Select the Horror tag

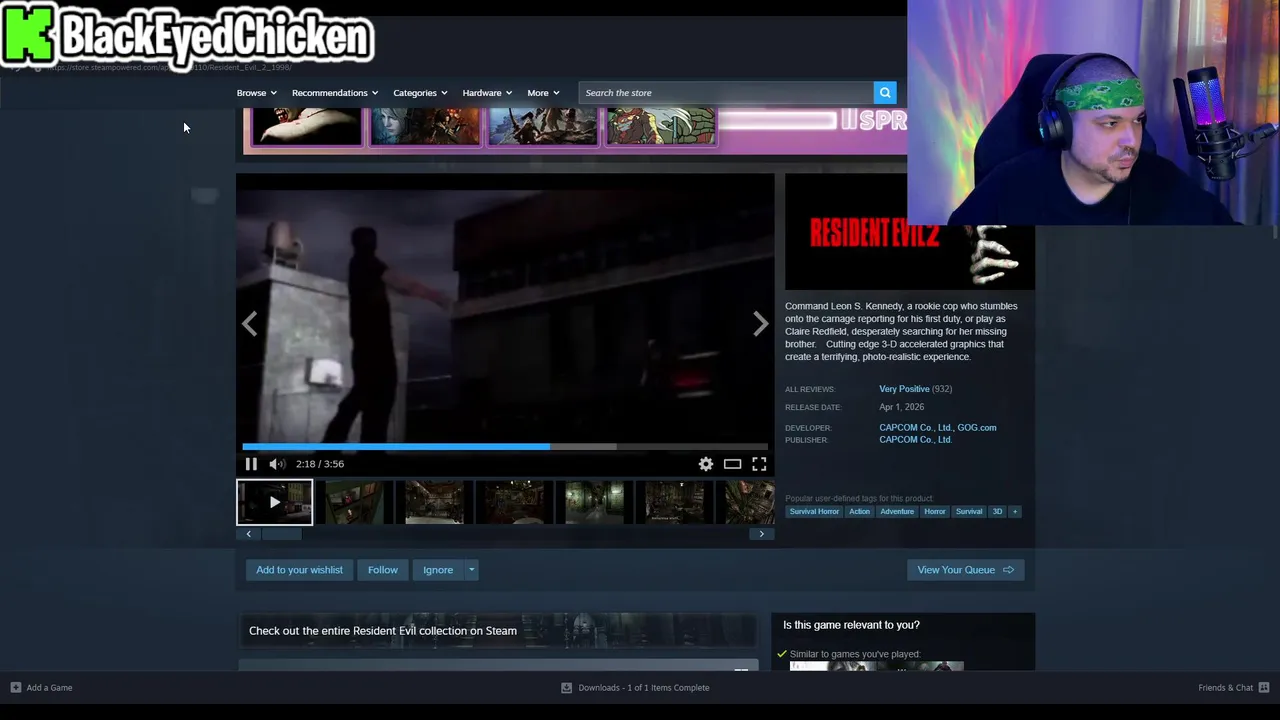tap(935, 512)
